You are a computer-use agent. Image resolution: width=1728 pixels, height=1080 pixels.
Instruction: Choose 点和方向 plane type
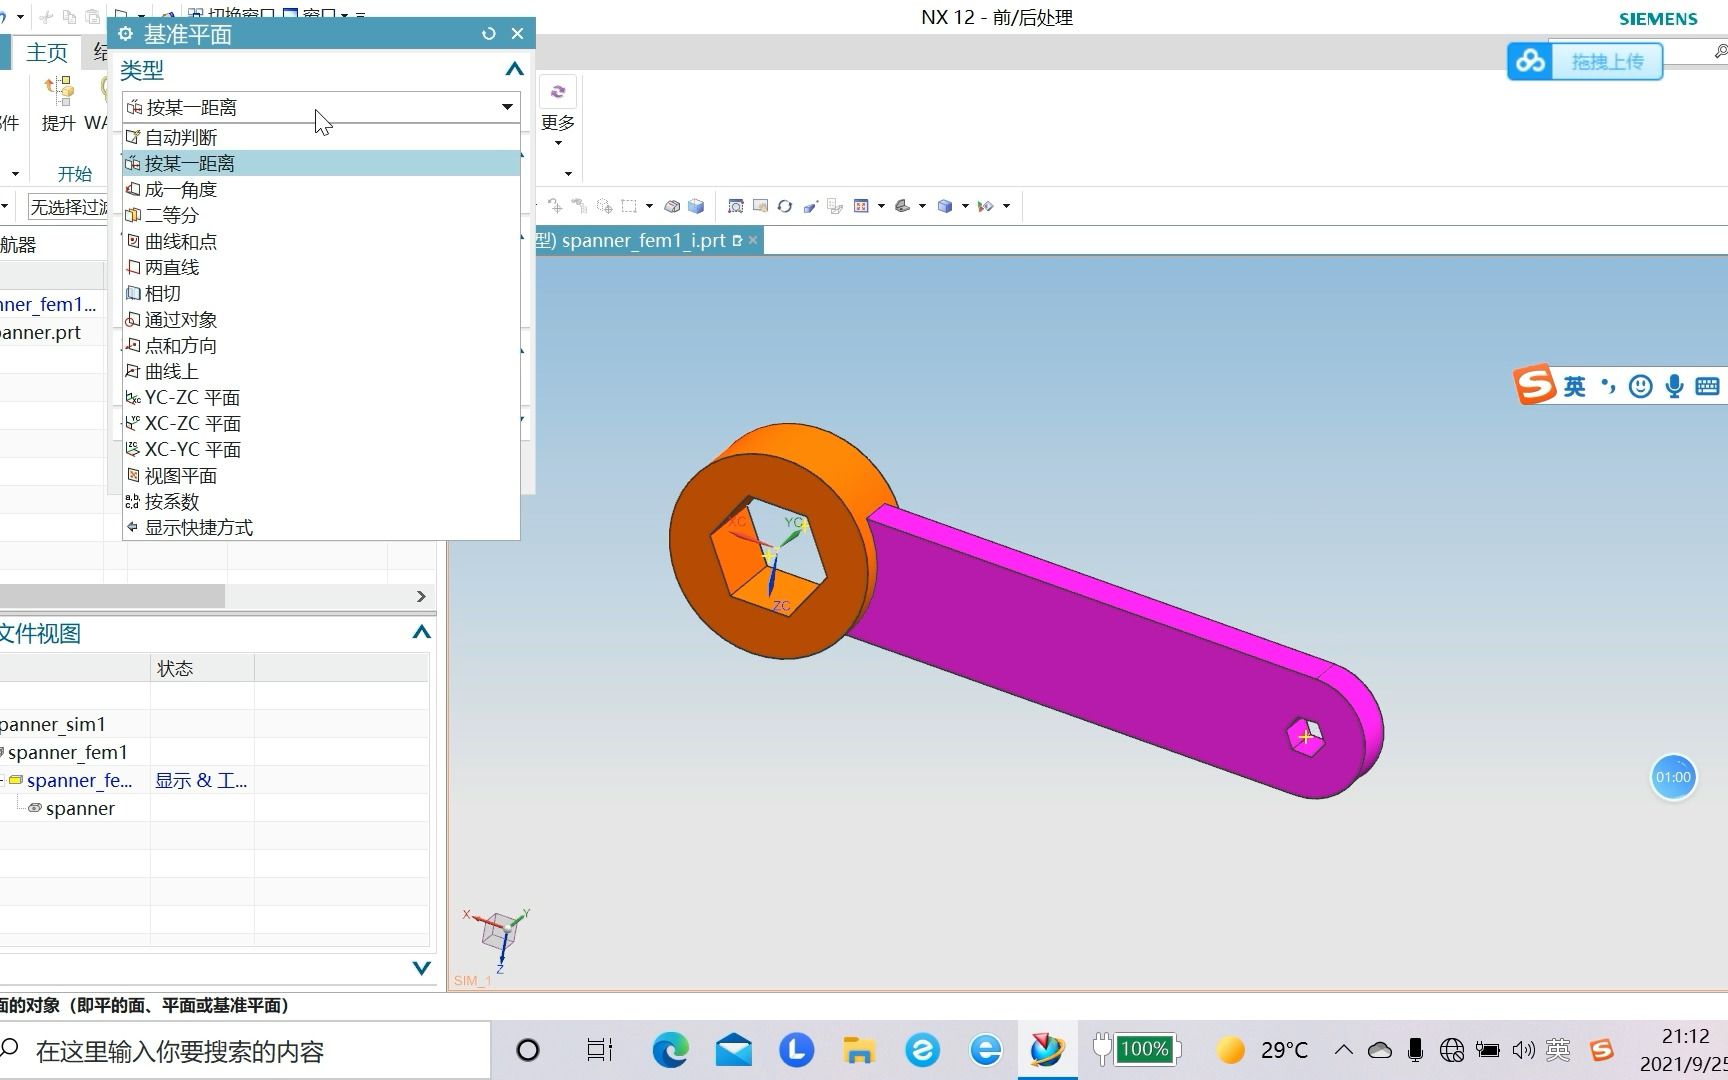(x=321, y=345)
